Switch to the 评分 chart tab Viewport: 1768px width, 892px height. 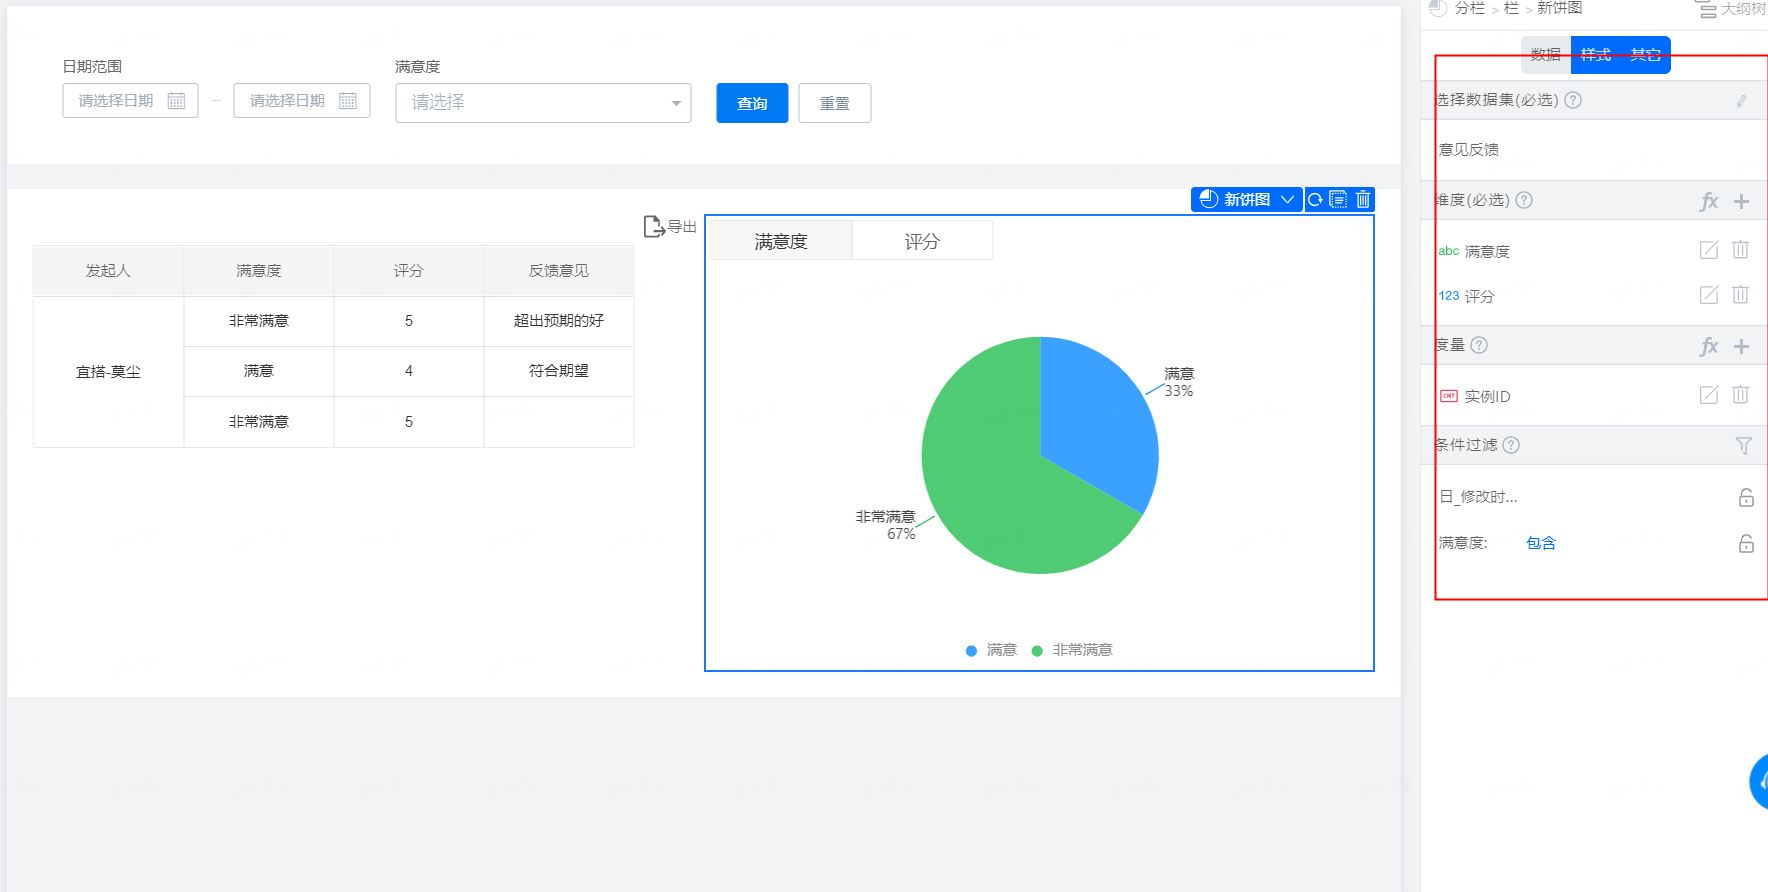click(x=922, y=241)
